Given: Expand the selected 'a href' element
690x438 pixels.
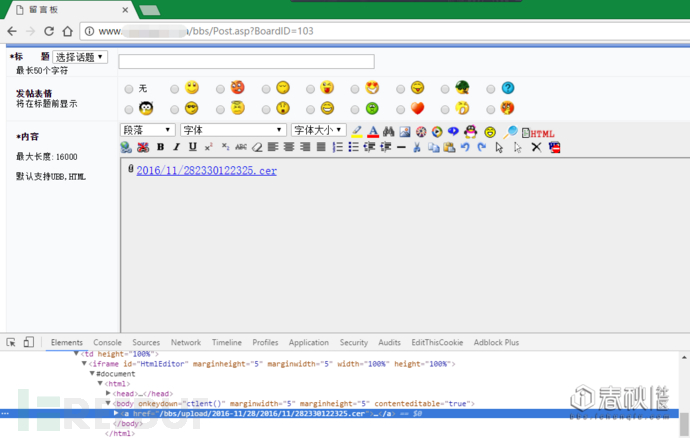Looking at the screenshot, I should click(116, 413).
